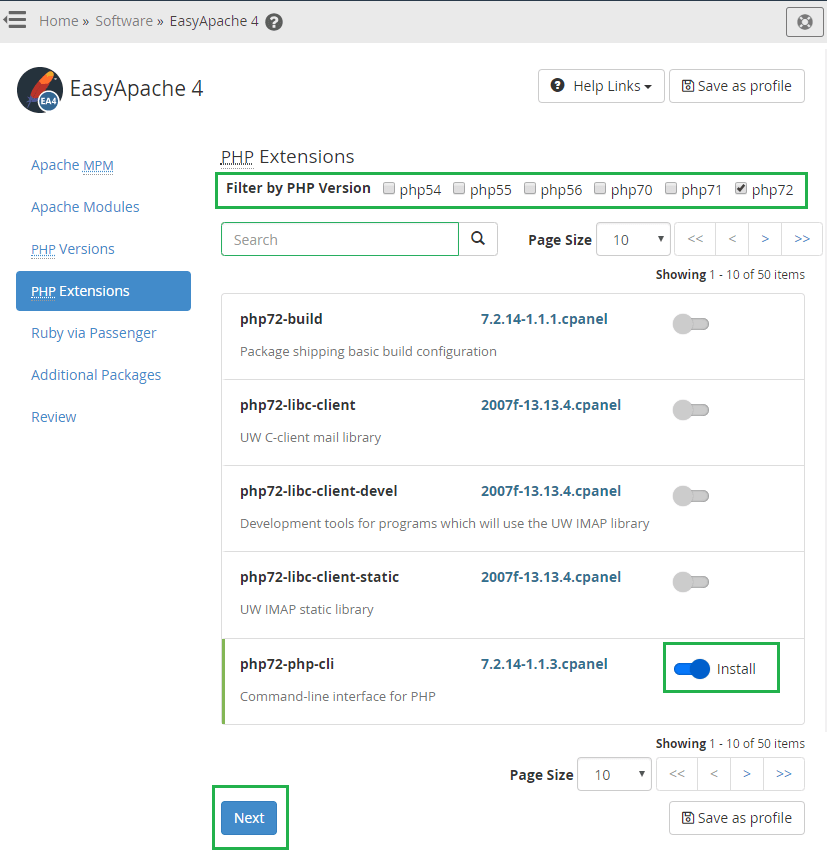827x859 pixels.
Task: Open the Apache Modules section
Action: [85, 207]
